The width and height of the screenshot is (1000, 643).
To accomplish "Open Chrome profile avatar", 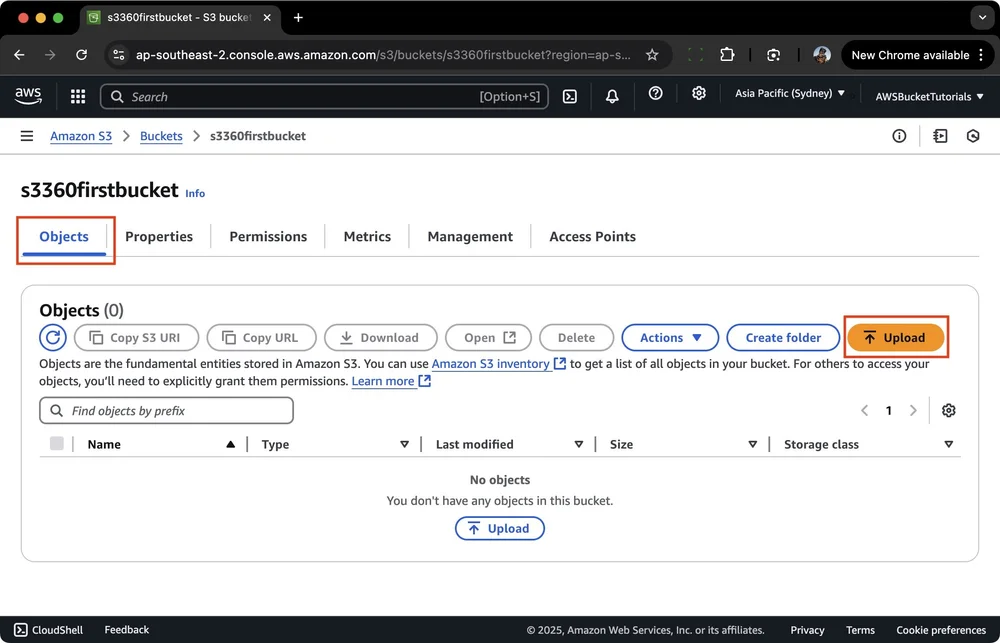I will [x=821, y=55].
